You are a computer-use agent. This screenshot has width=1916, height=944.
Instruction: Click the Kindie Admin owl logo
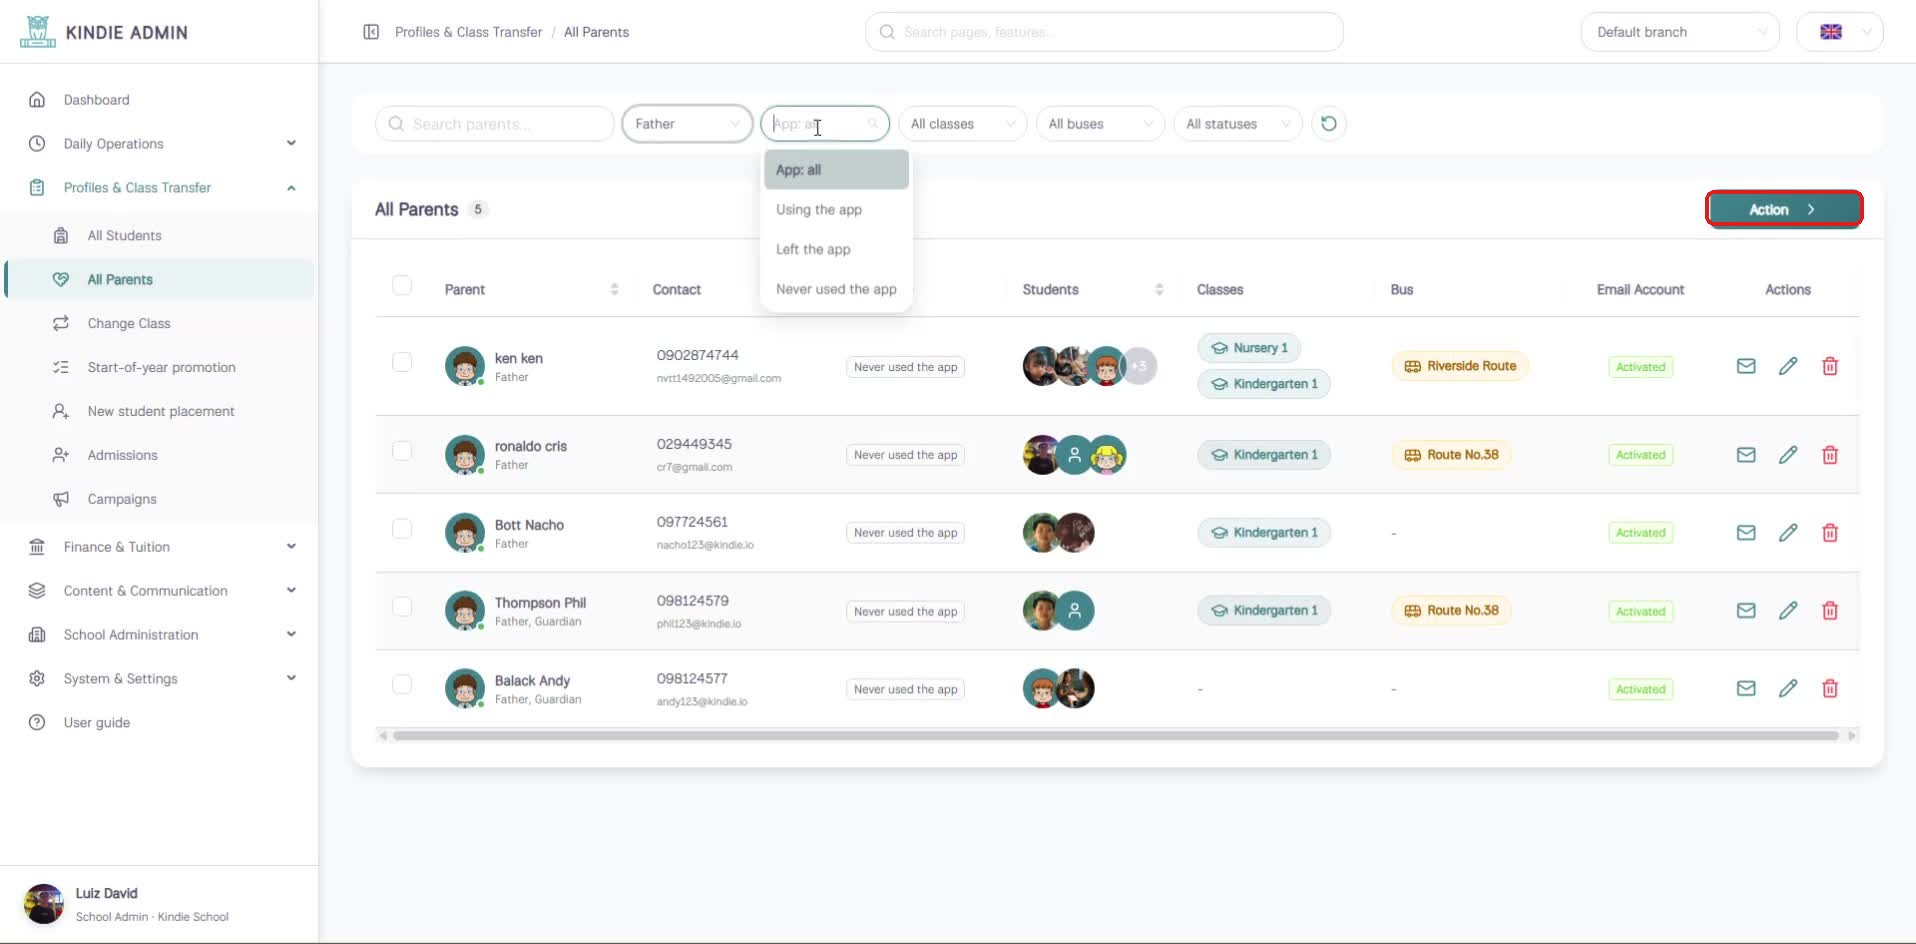point(38,32)
